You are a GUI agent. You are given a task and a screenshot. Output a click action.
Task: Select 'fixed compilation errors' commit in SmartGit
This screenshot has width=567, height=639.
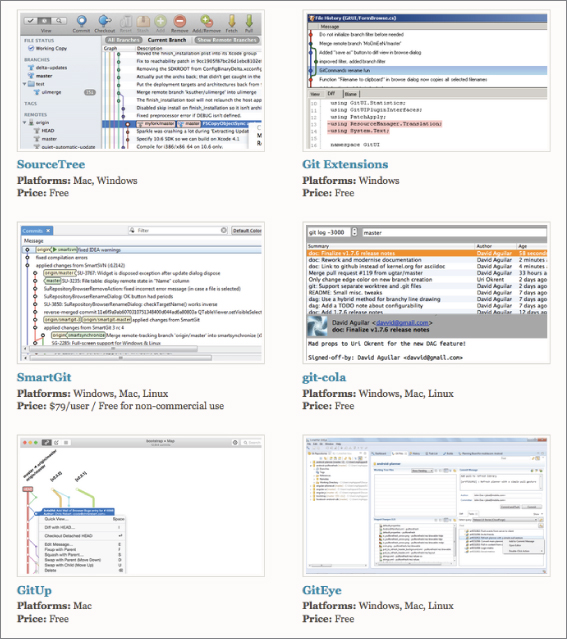pos(62,258)
